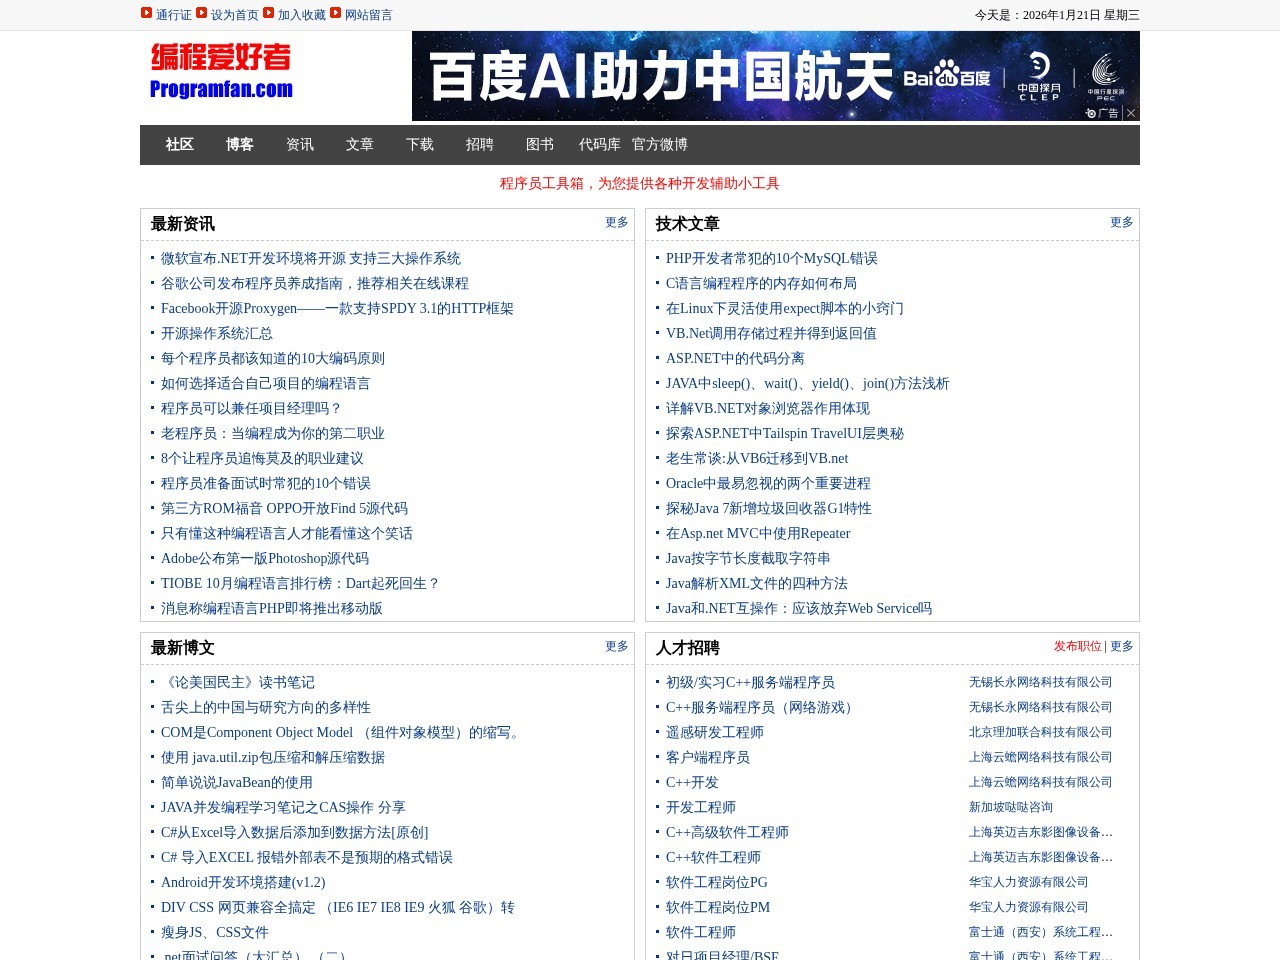Open the 社区 navigation tab
This screenshot has width=1280, height=960.
pyautogui.click(x=180, y=145)
